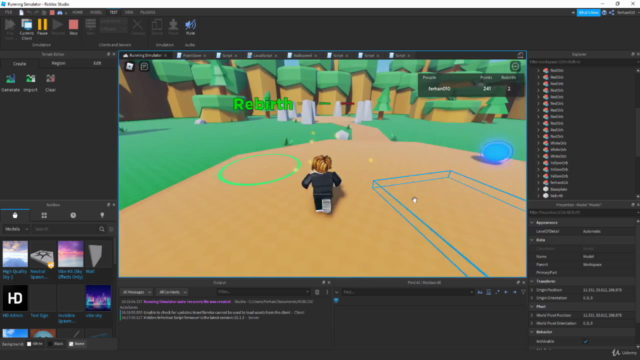Click the What's New button
This screenshot has width=640, height=360.
[x=588, y=13]
